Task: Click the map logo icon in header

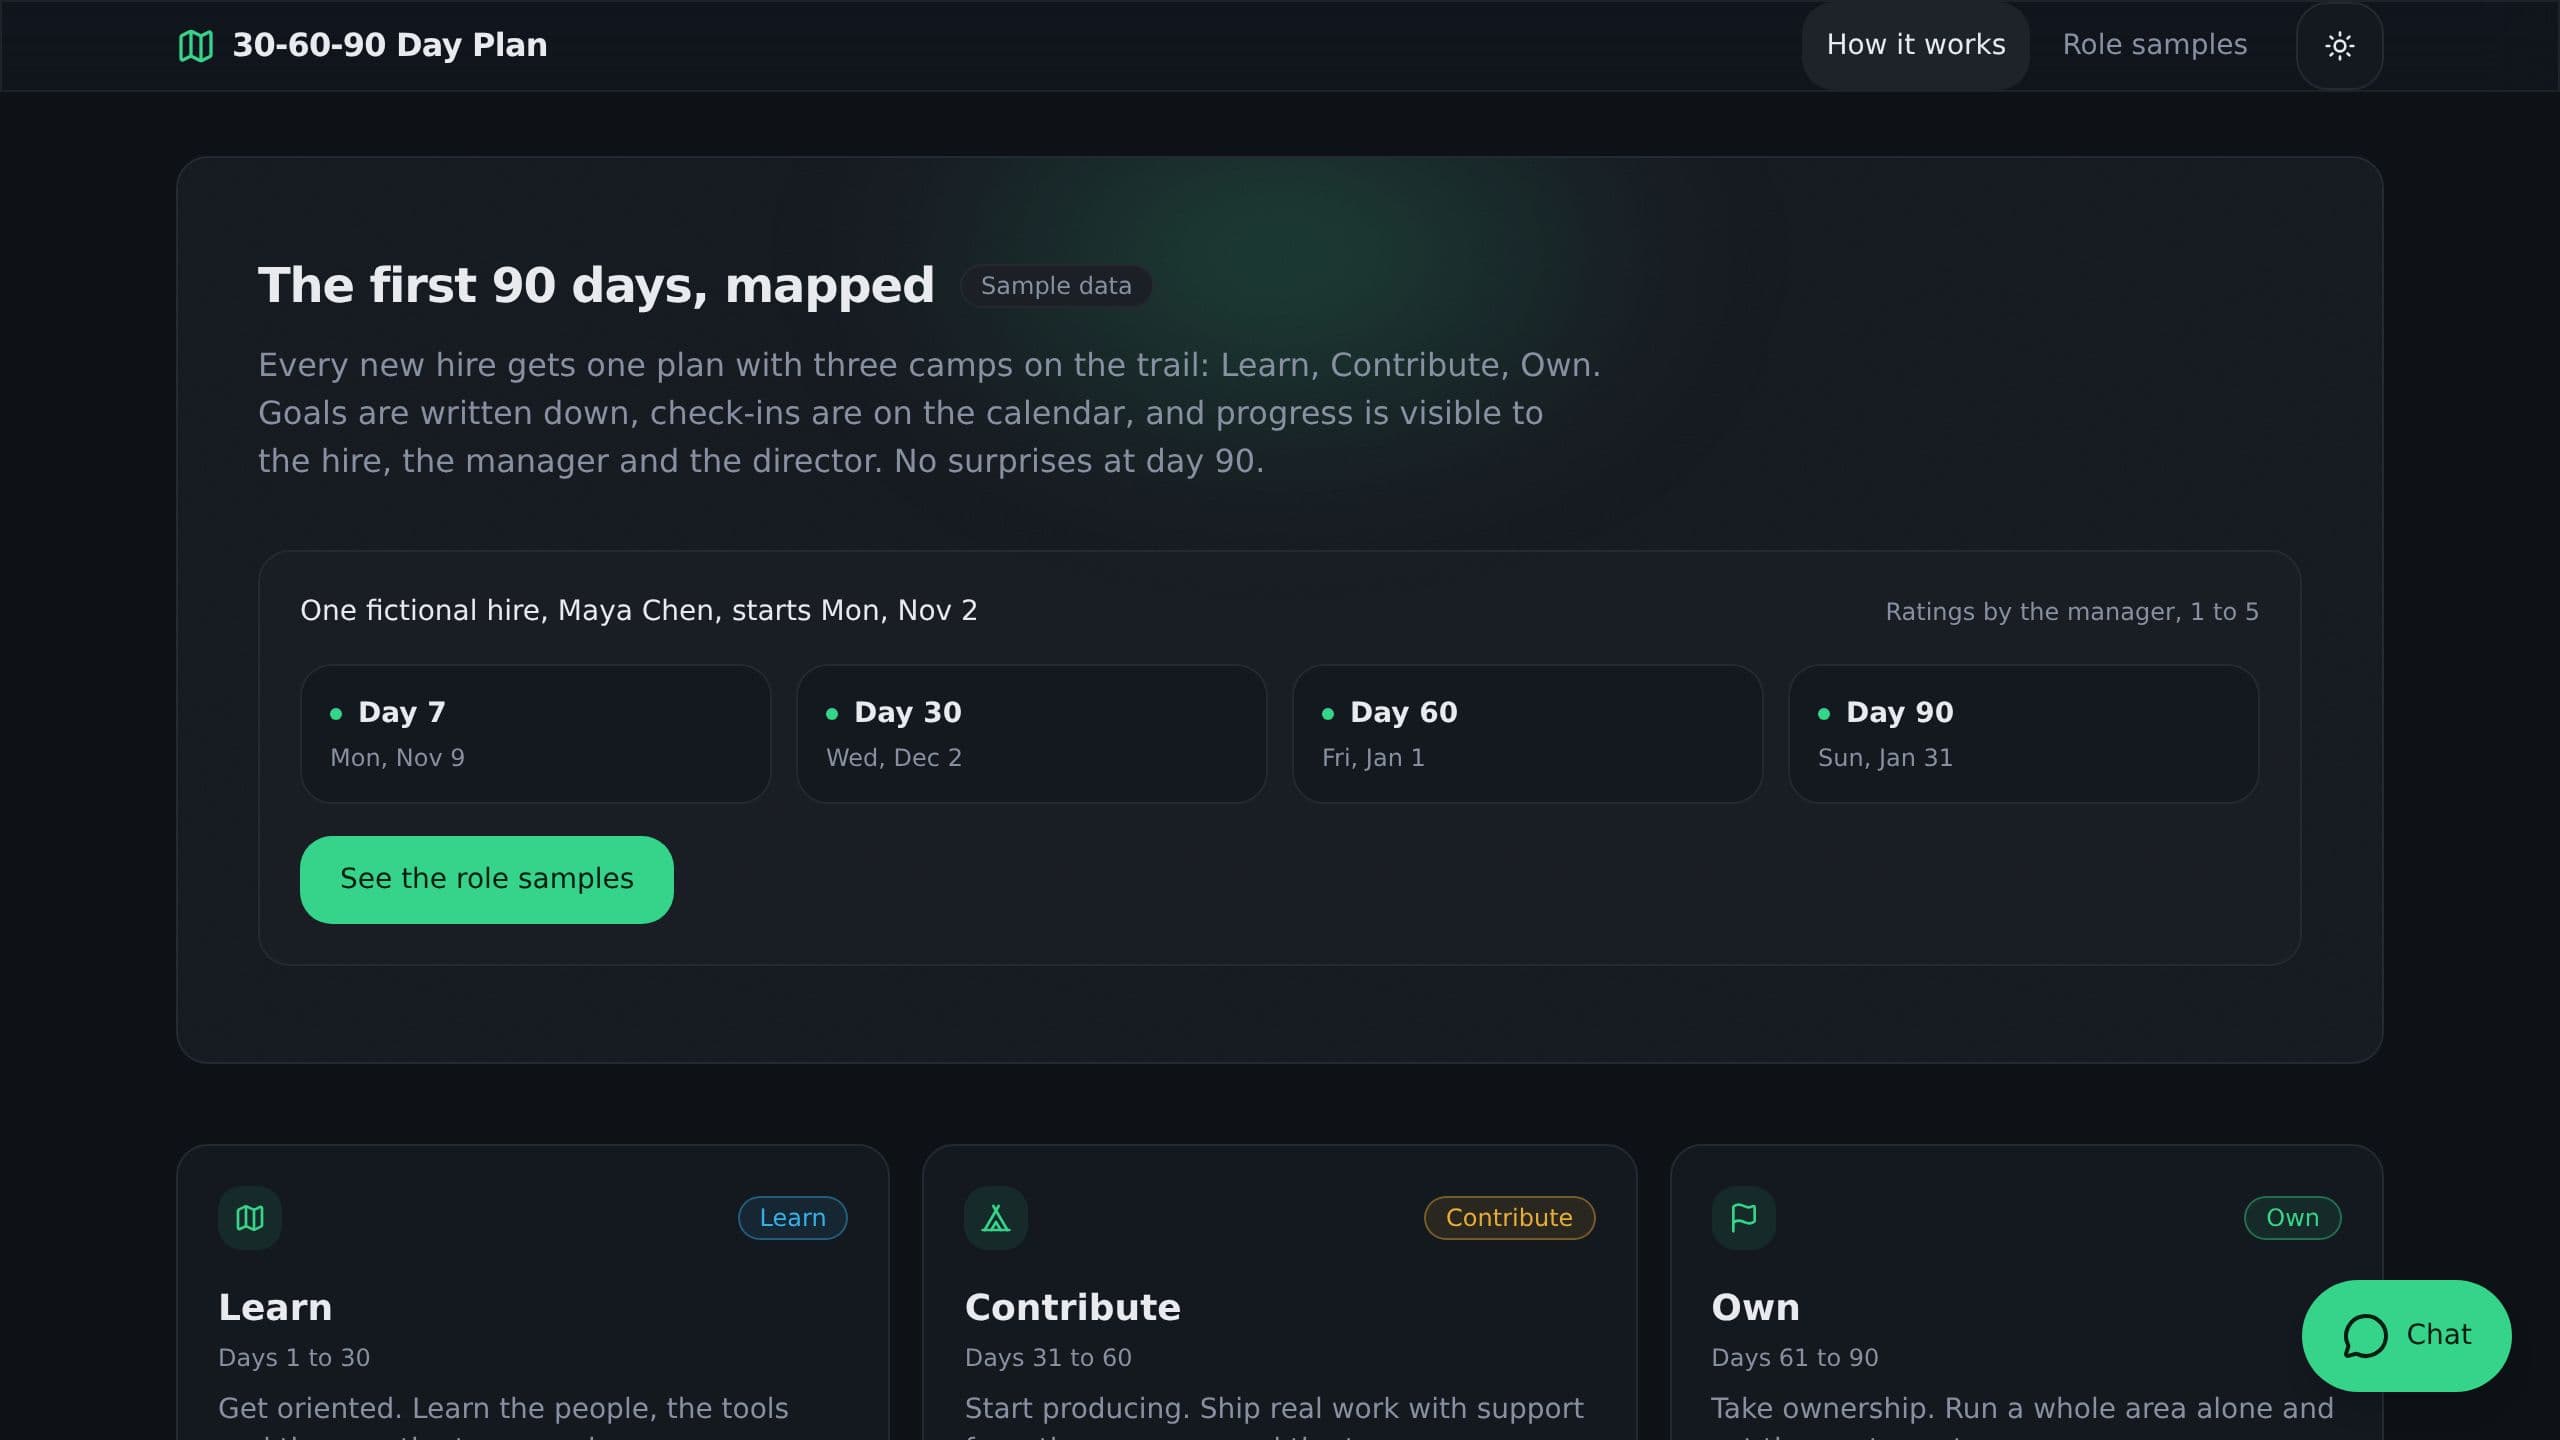Action: tap(195, 45)
